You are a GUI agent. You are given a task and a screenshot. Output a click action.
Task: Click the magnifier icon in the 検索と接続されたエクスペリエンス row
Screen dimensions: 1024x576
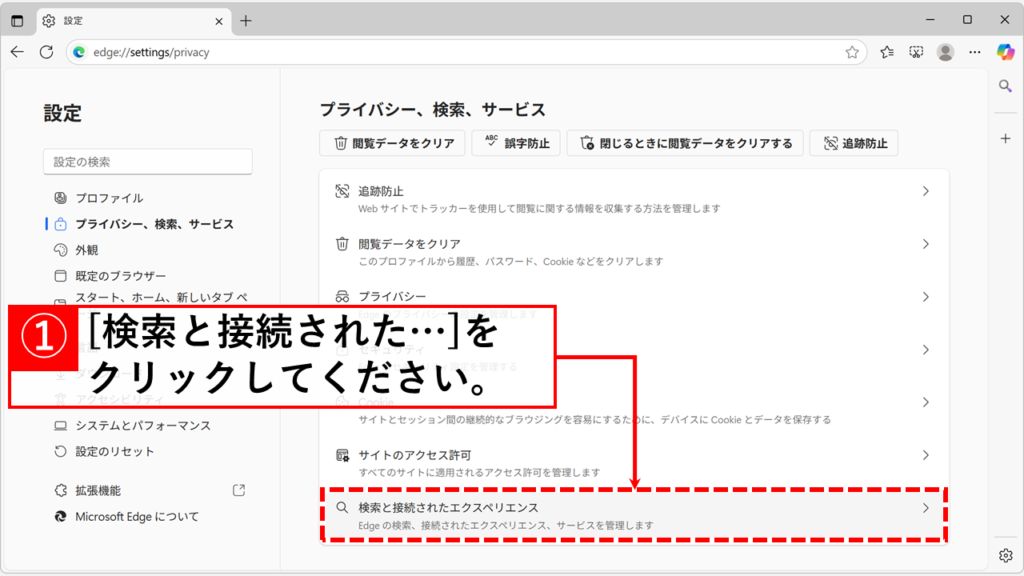342,507
